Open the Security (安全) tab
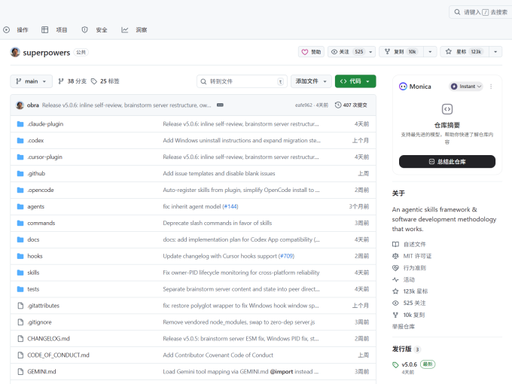The width and height of the screenshot is (512, 384). tap(94, 30)
